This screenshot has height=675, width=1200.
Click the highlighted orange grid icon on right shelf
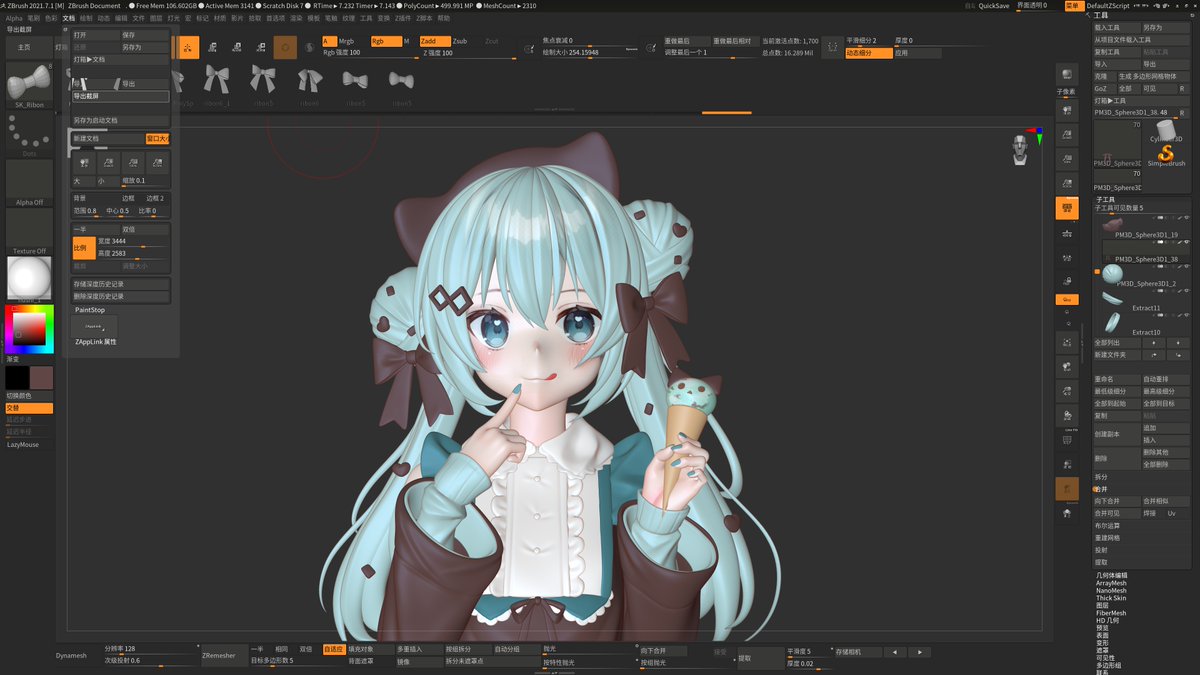coord(1067,208)
